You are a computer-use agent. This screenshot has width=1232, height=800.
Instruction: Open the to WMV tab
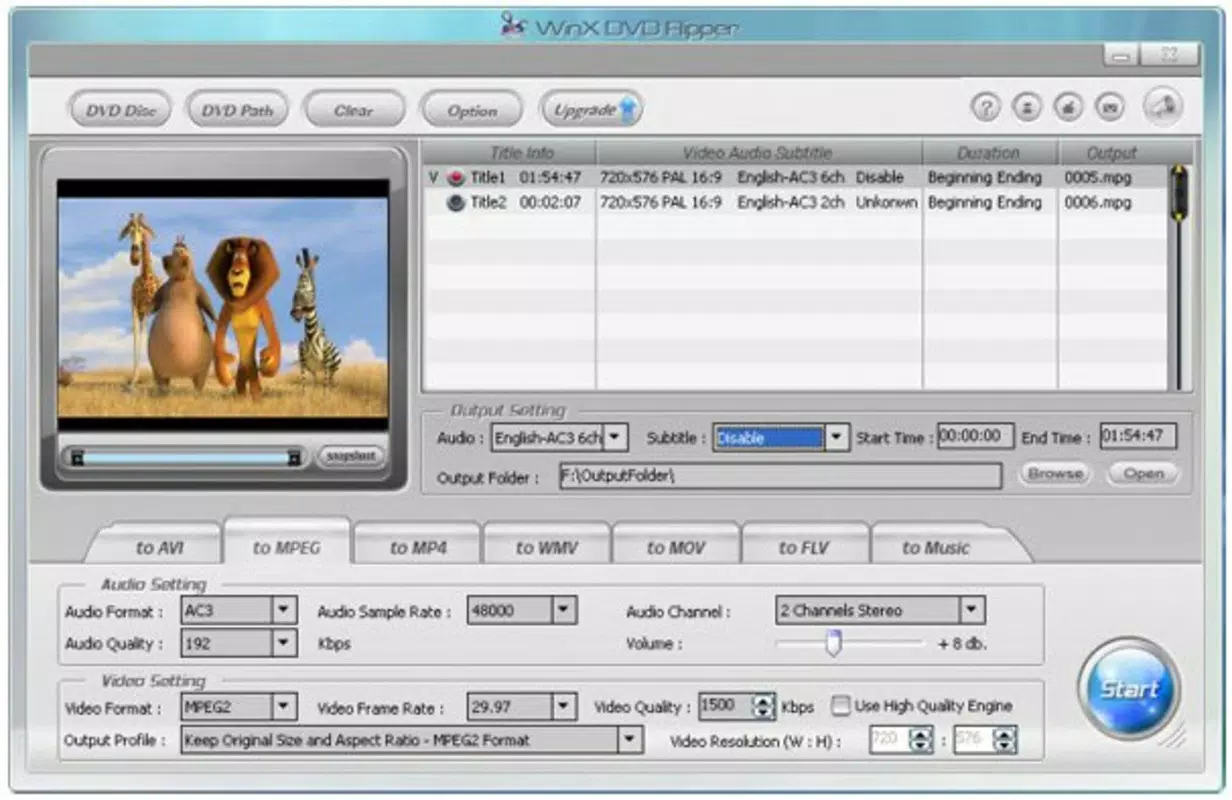pyautogui.click(x=547, y=547)
